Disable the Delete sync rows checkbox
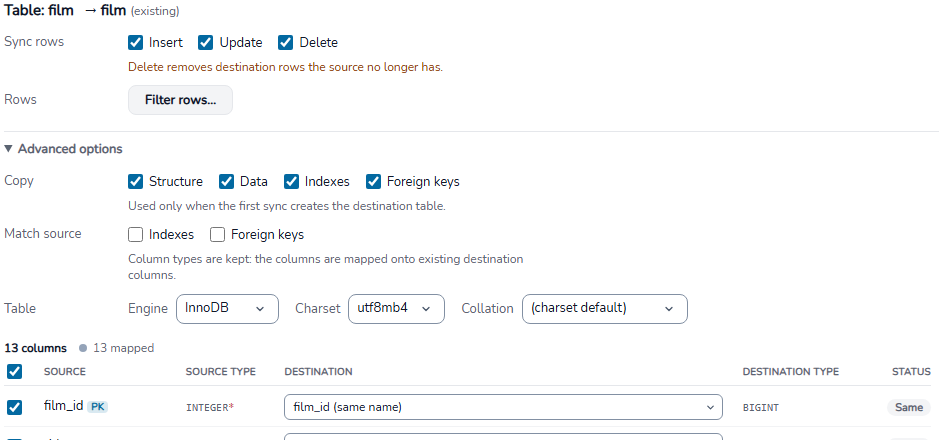Image resolution: width=943 pixels, height=440 pixels. [x=286, y=43]
